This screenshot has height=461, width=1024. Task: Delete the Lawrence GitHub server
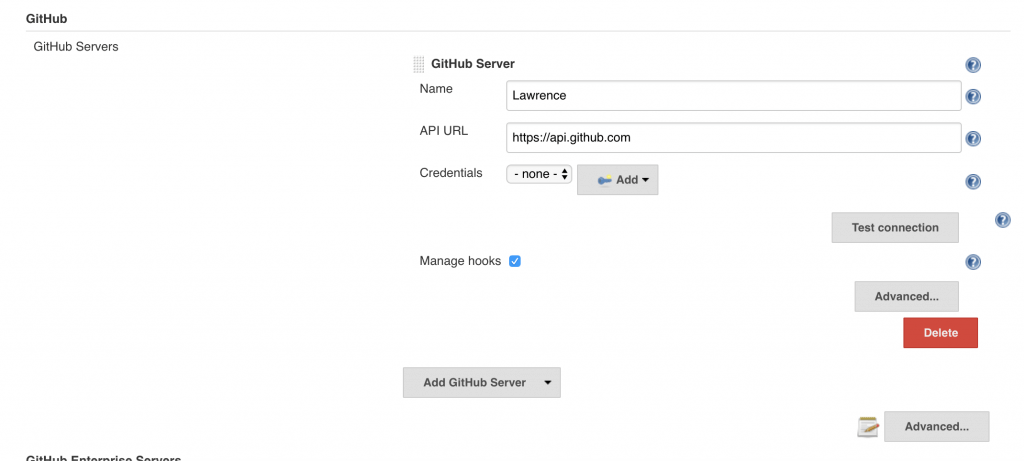click(939, 333)
